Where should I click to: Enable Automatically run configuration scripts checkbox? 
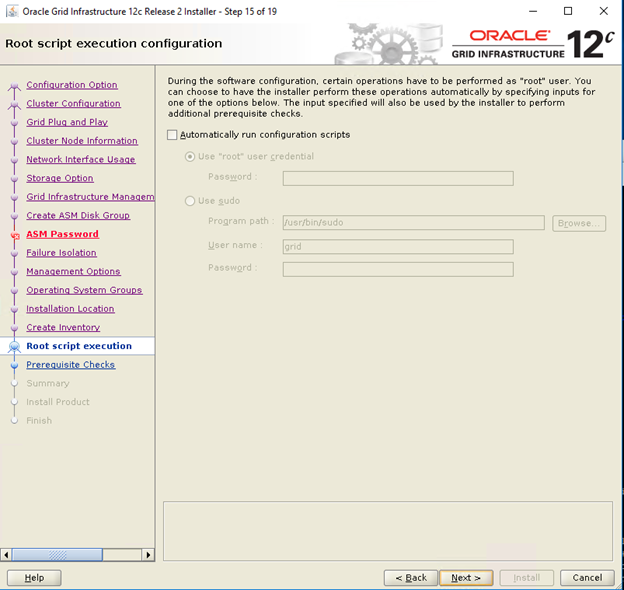(172, 135)
